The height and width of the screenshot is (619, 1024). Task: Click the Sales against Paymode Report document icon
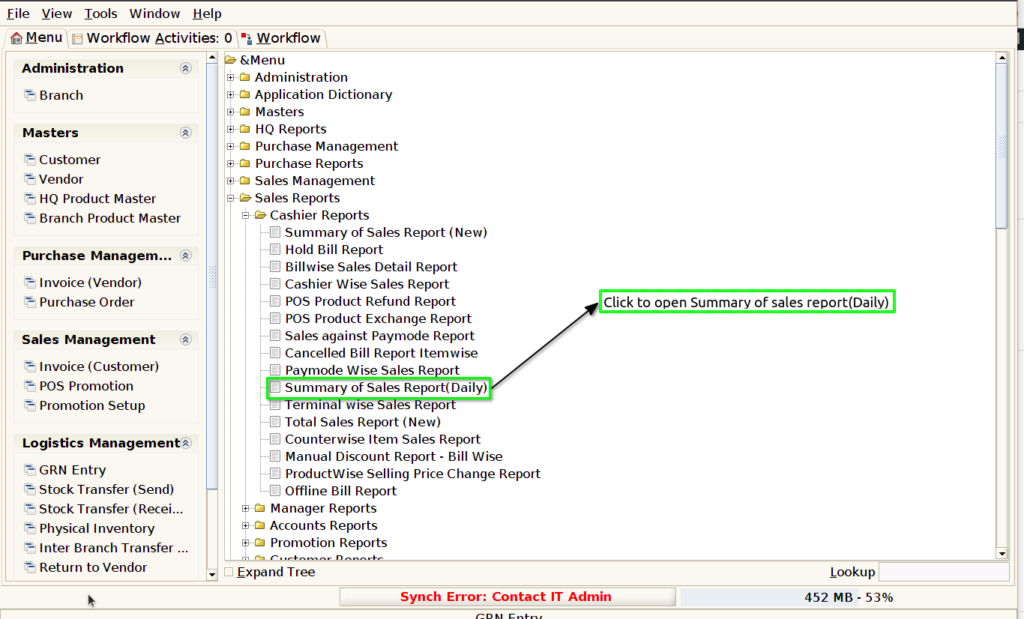click(276, 336)
